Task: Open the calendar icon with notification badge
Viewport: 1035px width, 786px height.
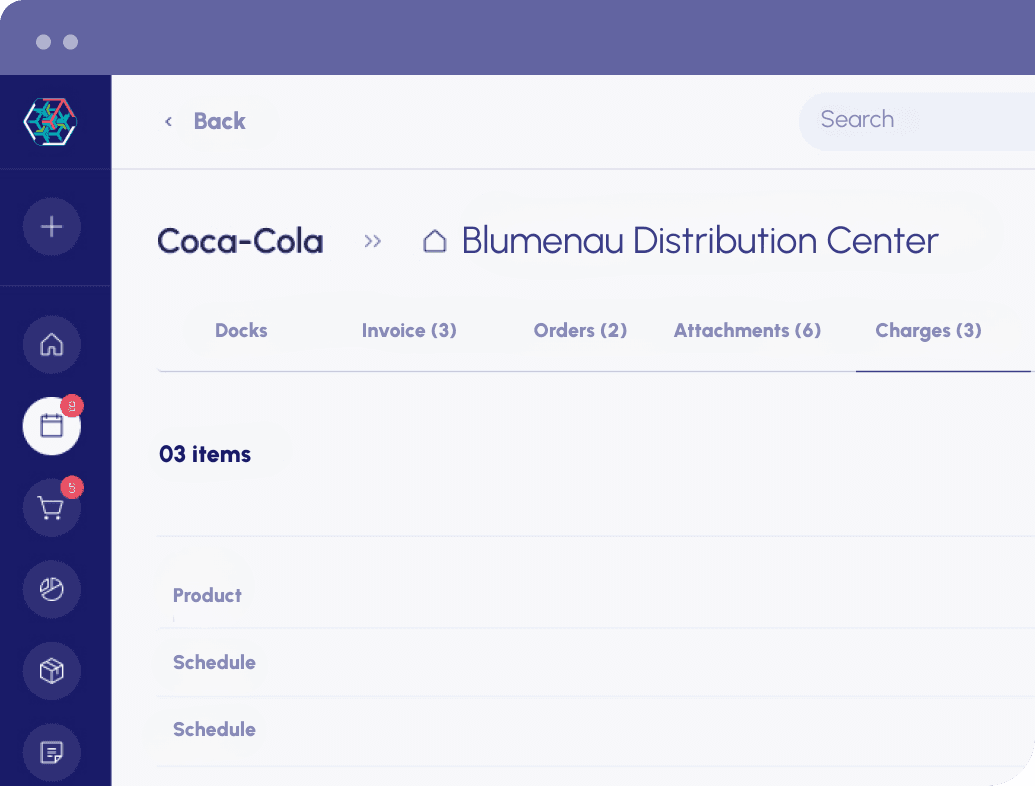Action: coord(51,426)
